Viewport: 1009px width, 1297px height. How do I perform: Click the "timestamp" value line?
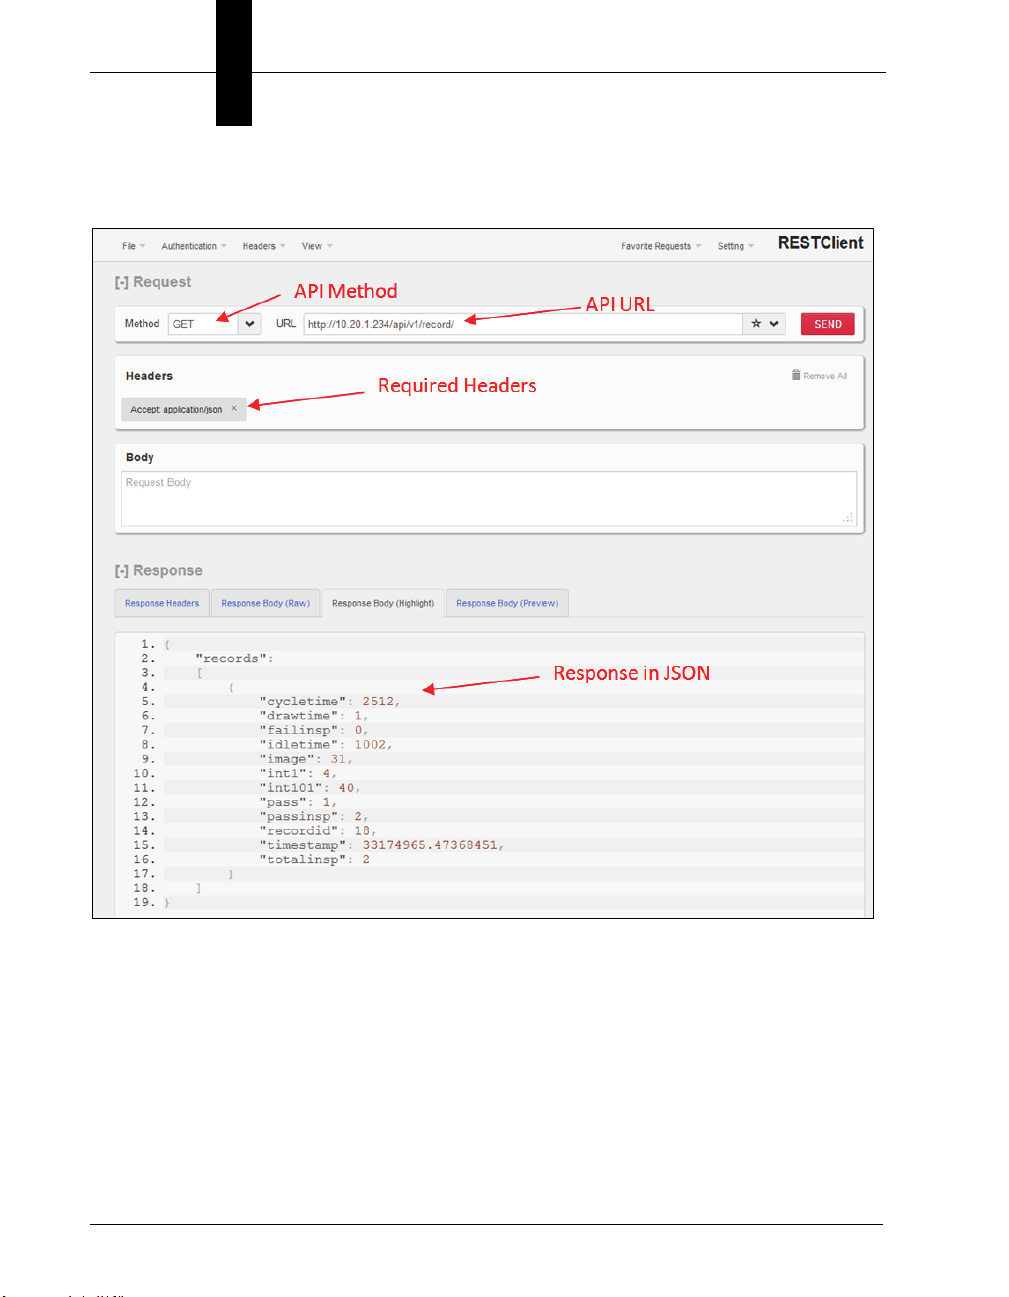tap(382, 846)
